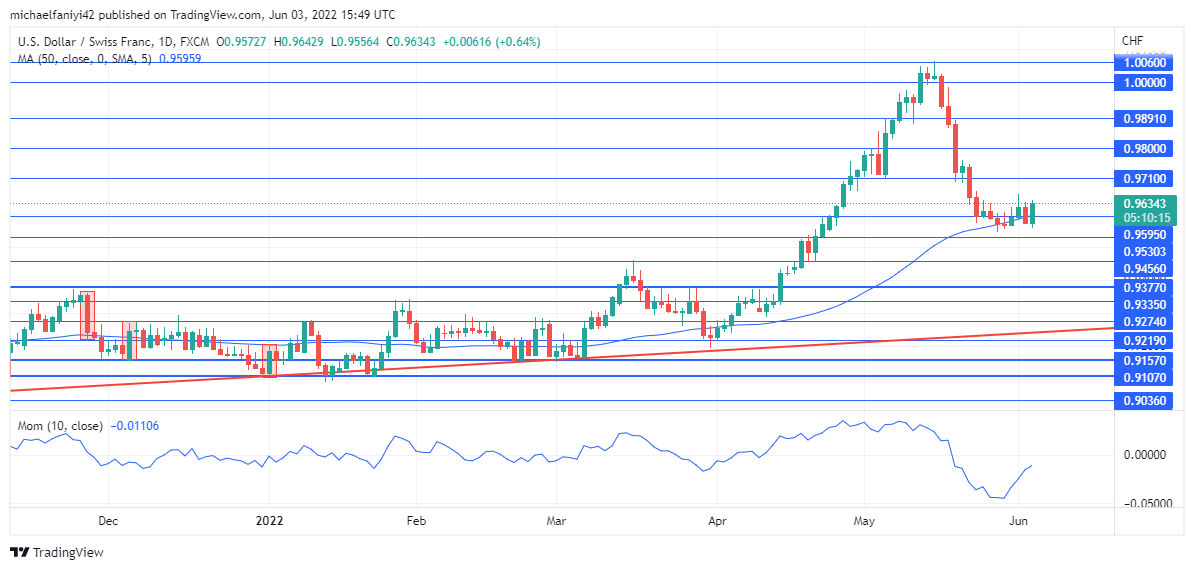Select the 0.90360 price label
Viewport: 1194px width, 570px height.
[x=1146, y=400]
